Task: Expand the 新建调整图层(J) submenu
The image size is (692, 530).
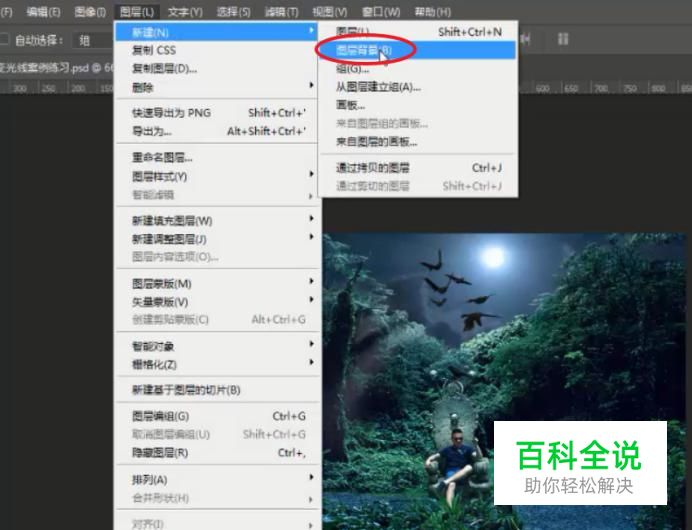Action: pyautogui.click(x=216, y=239)
